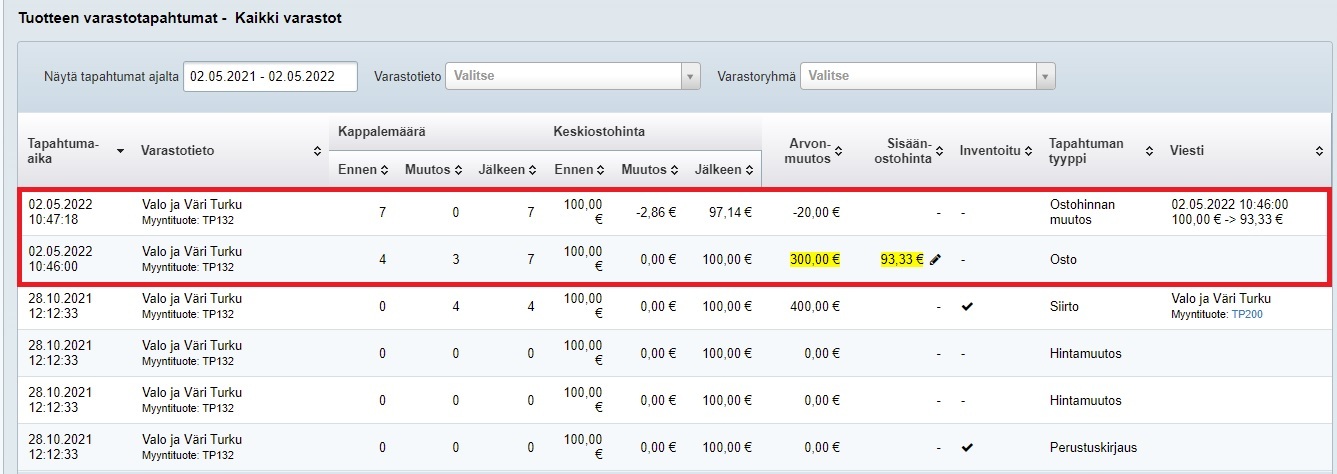The width and height of the screenshot is (1337, 474).
Task: Click the sort icon for Viesti column
Action: (1319, 151)
